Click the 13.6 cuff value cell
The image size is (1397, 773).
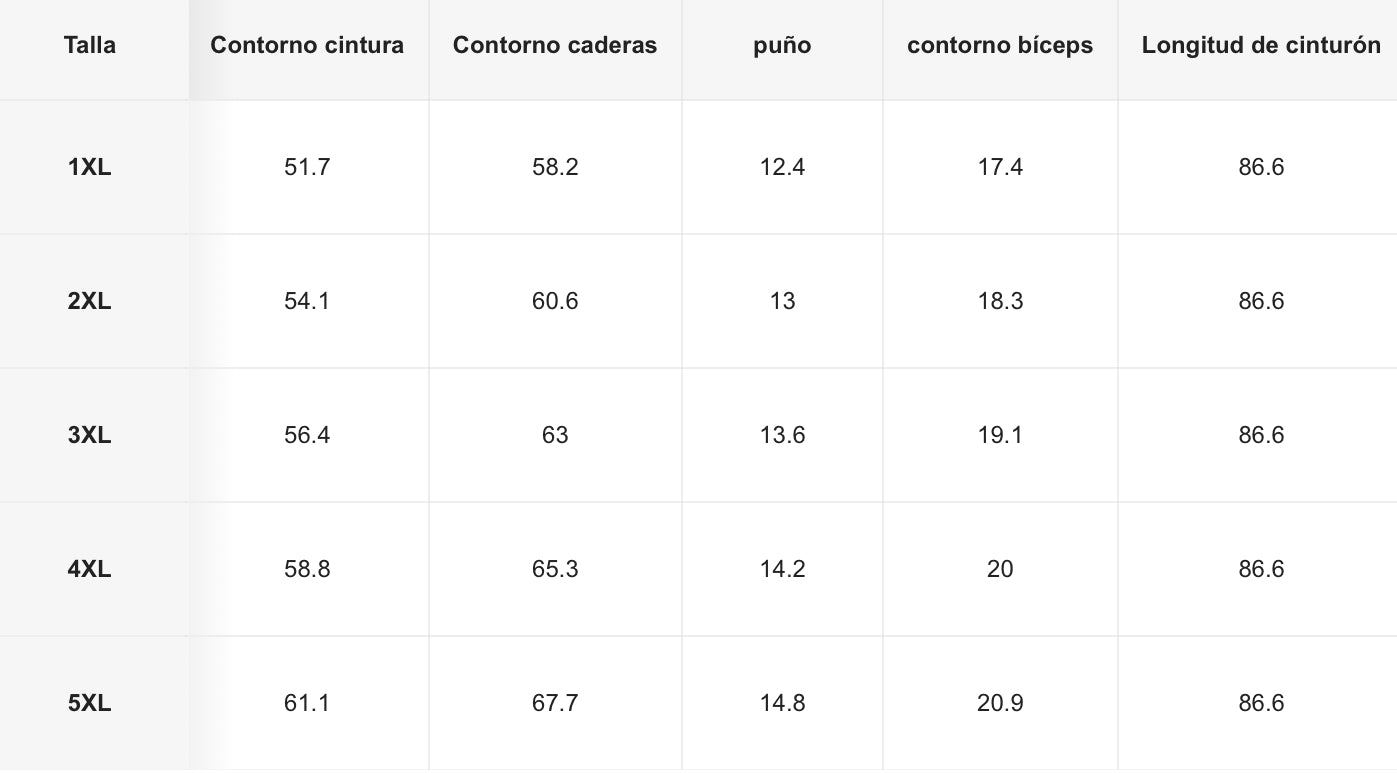pyautogui.click(x=782, y=435)
